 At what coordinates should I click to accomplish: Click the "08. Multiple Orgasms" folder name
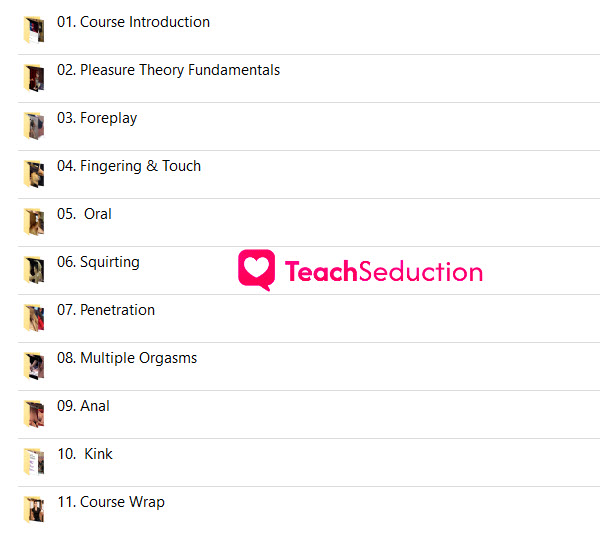click(x=127, y=358)
